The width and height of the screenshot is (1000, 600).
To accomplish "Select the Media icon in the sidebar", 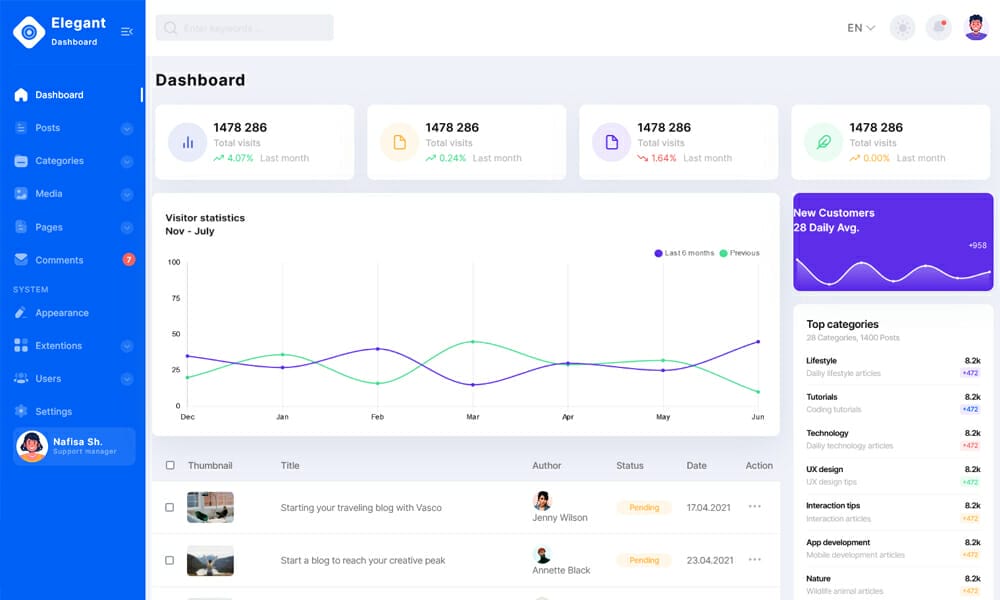I will pos(22,194).
